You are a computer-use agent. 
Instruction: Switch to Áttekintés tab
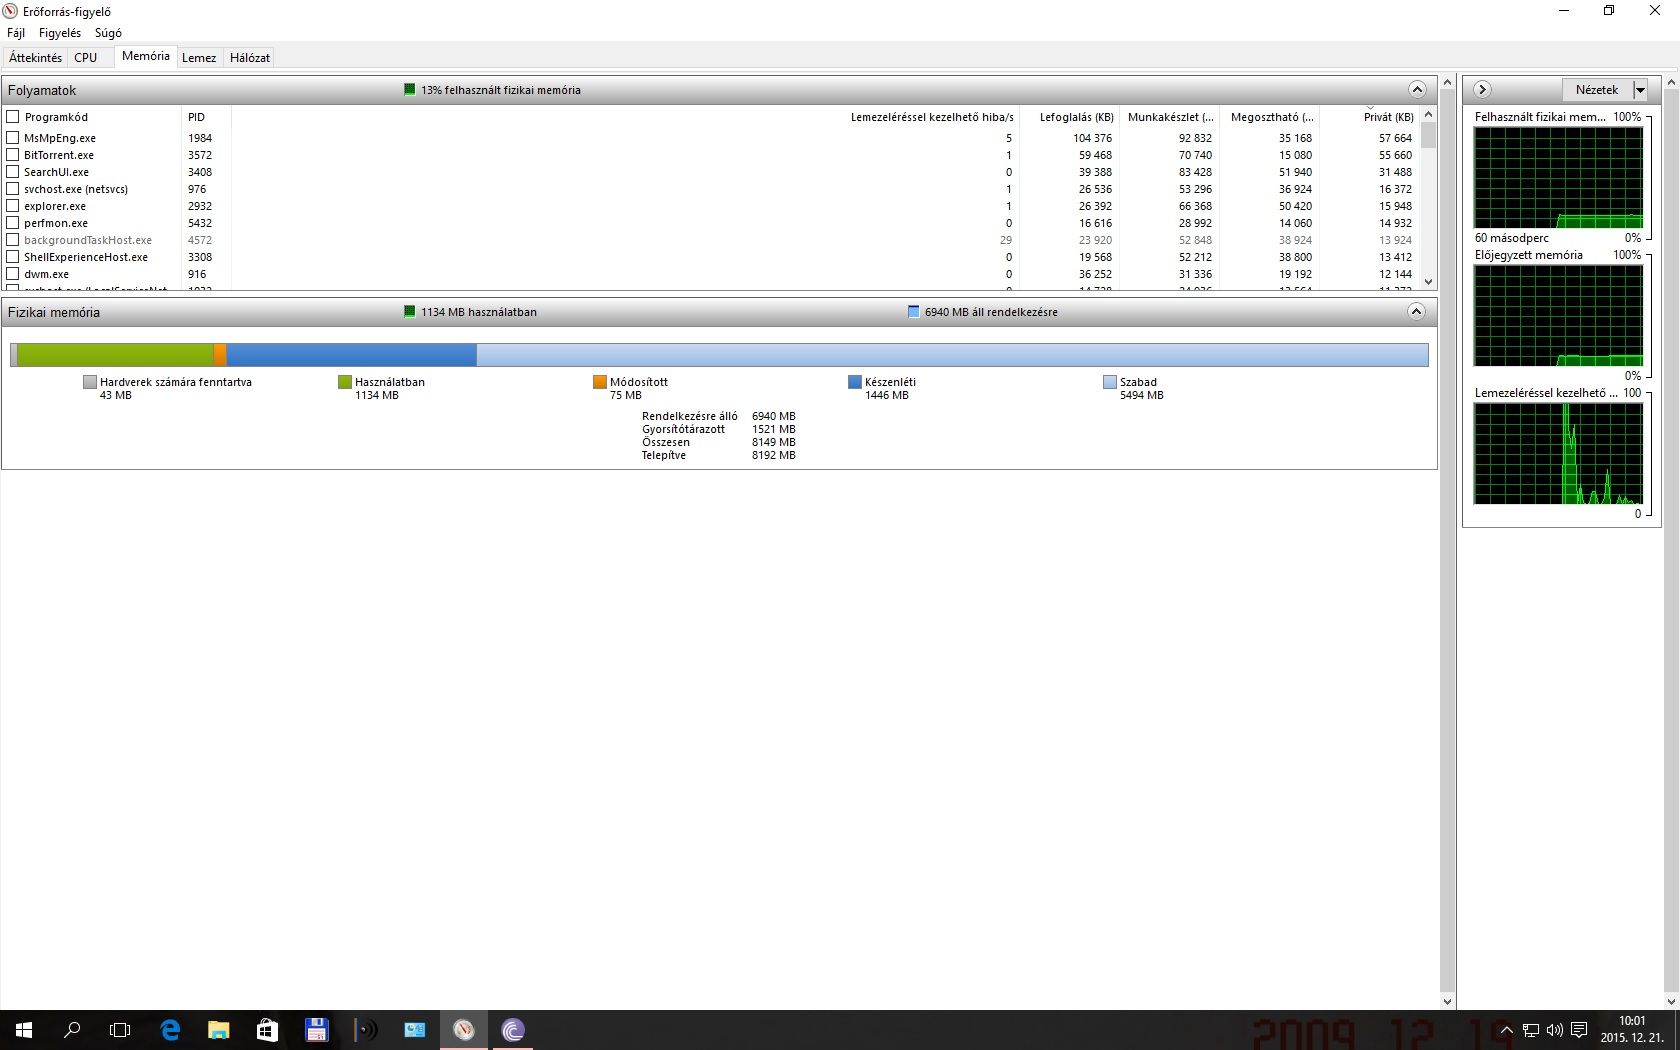click(35, 58)
